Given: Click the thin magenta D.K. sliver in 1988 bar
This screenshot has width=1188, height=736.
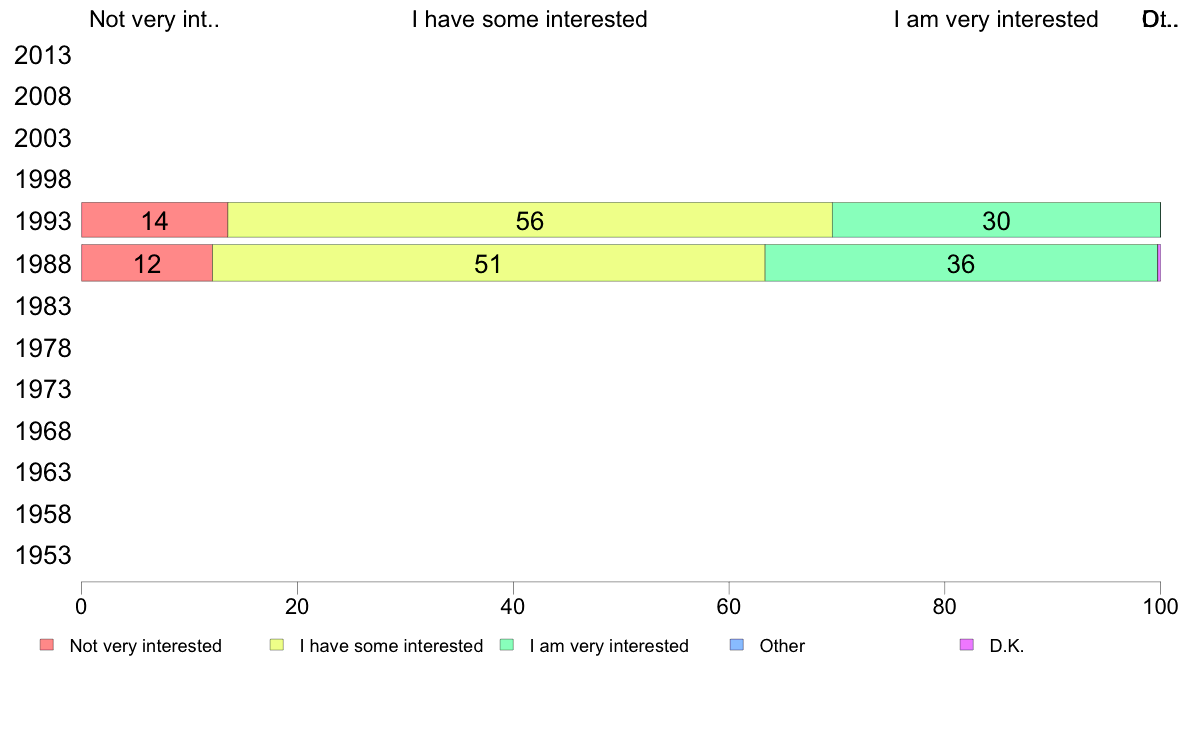Looking at the screenshot, I should click(x=1159, y=263).
